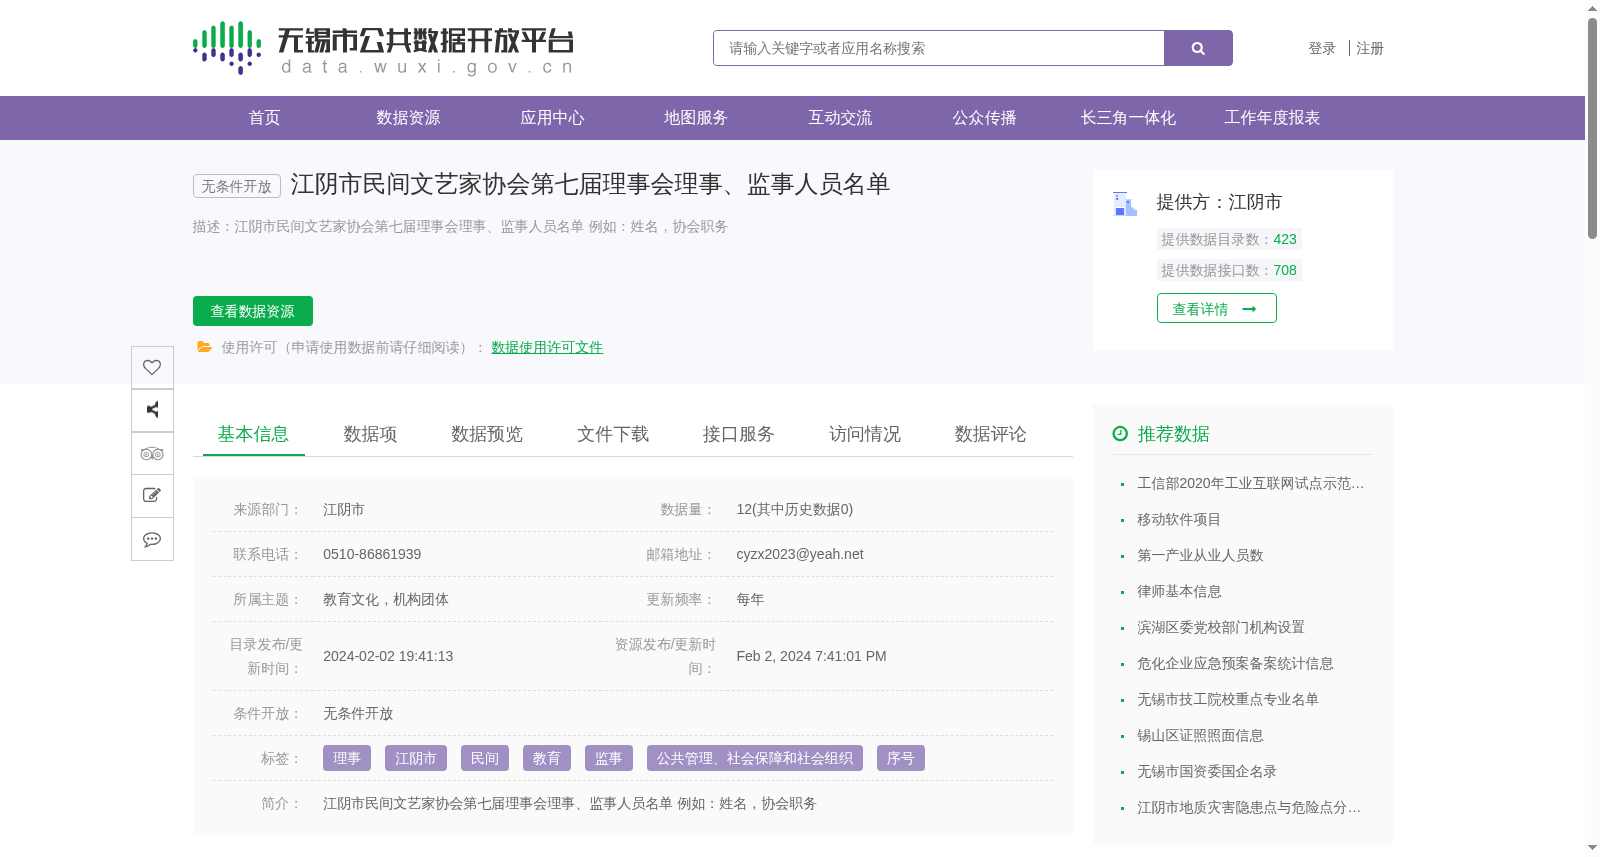Open the 登录 login link
1600x857 pixels.
pos(1322,48)
